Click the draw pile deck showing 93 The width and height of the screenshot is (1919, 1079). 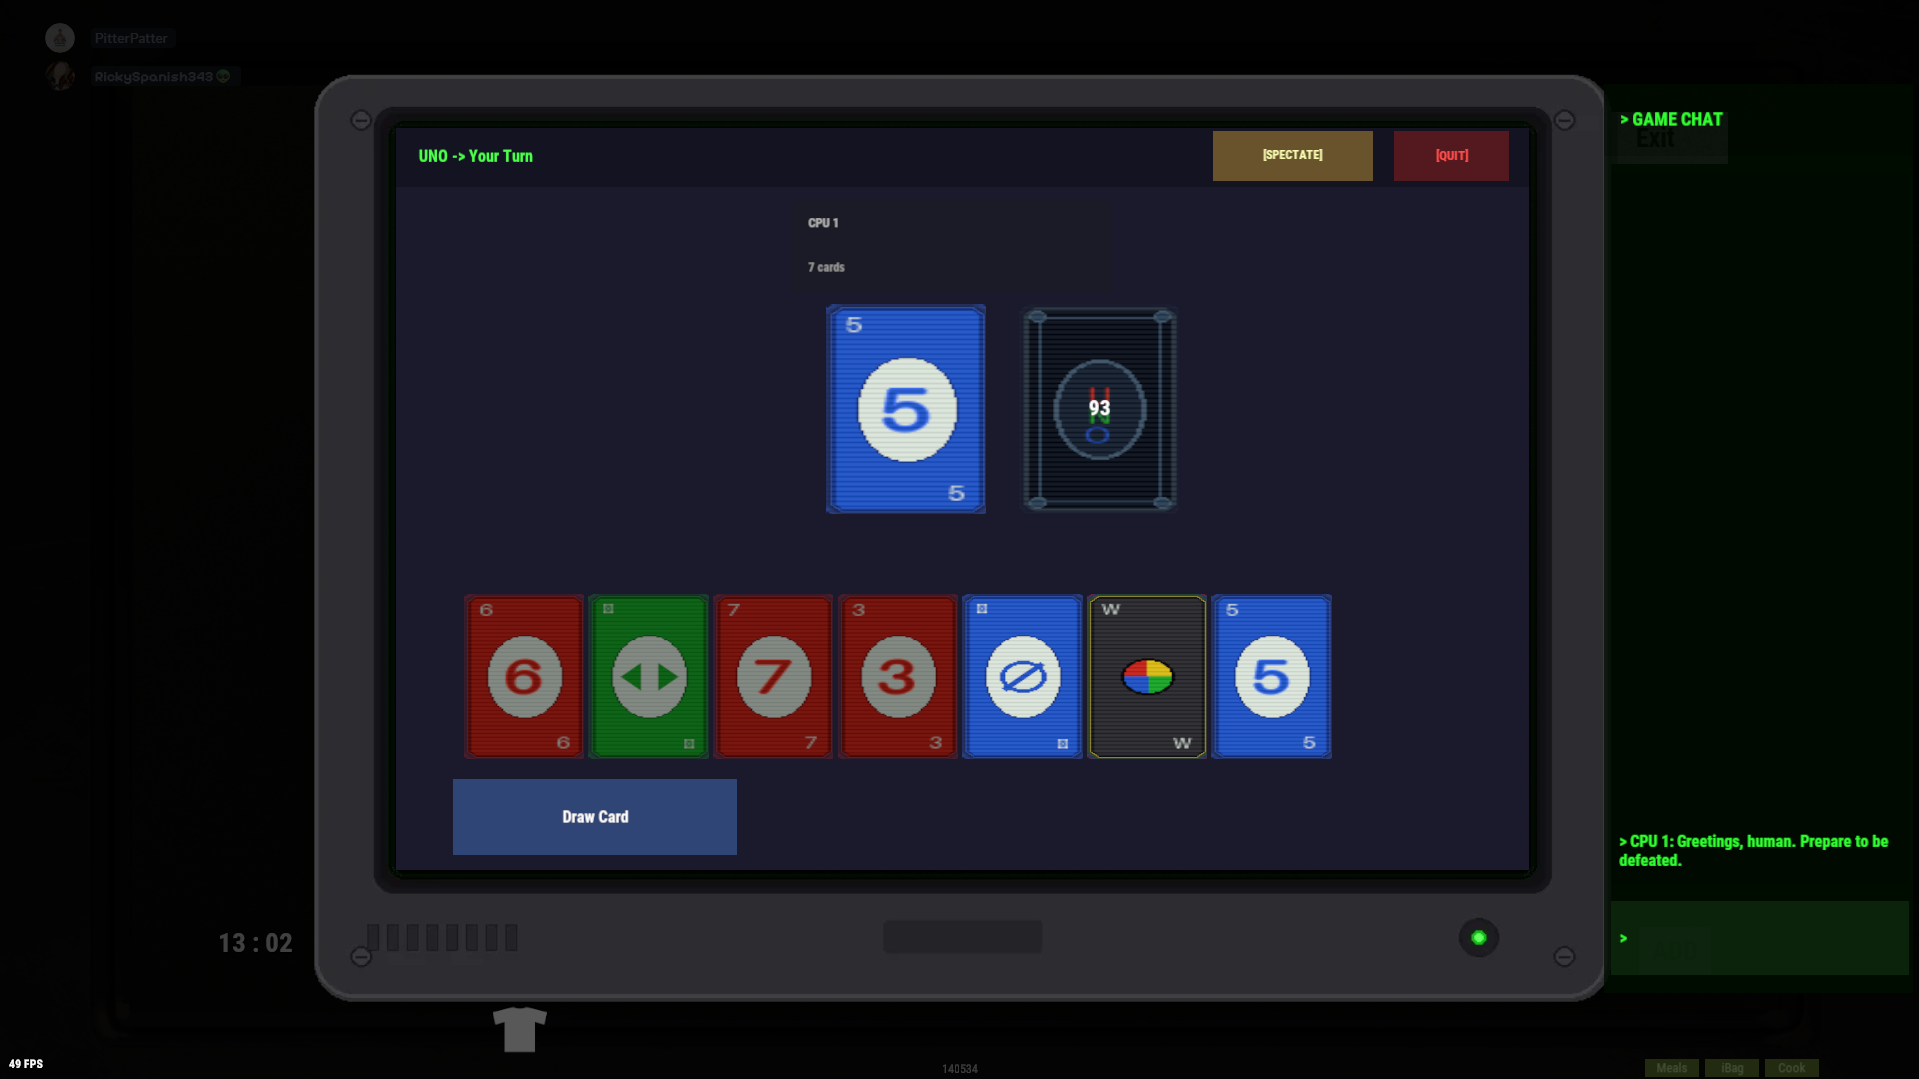[1099, 409]
